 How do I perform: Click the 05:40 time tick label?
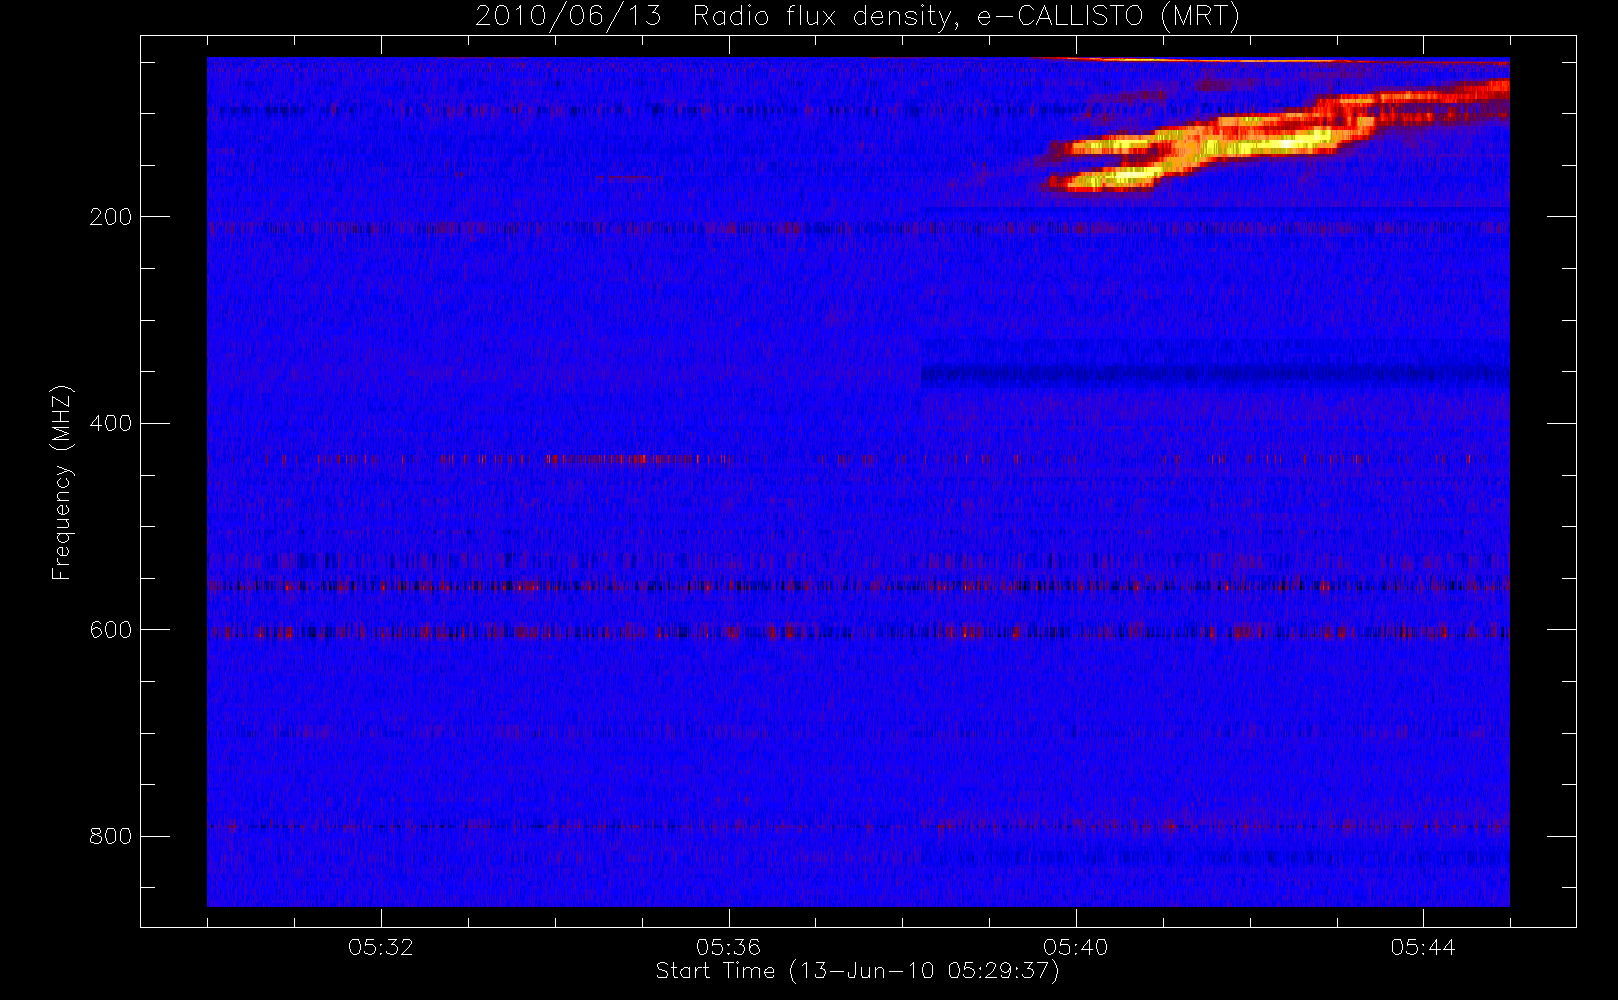point(1076,947)
